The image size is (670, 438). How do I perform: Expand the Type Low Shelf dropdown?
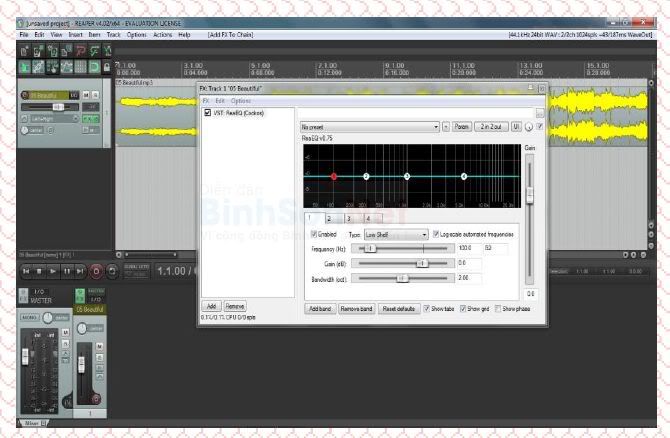pos(394,234)
